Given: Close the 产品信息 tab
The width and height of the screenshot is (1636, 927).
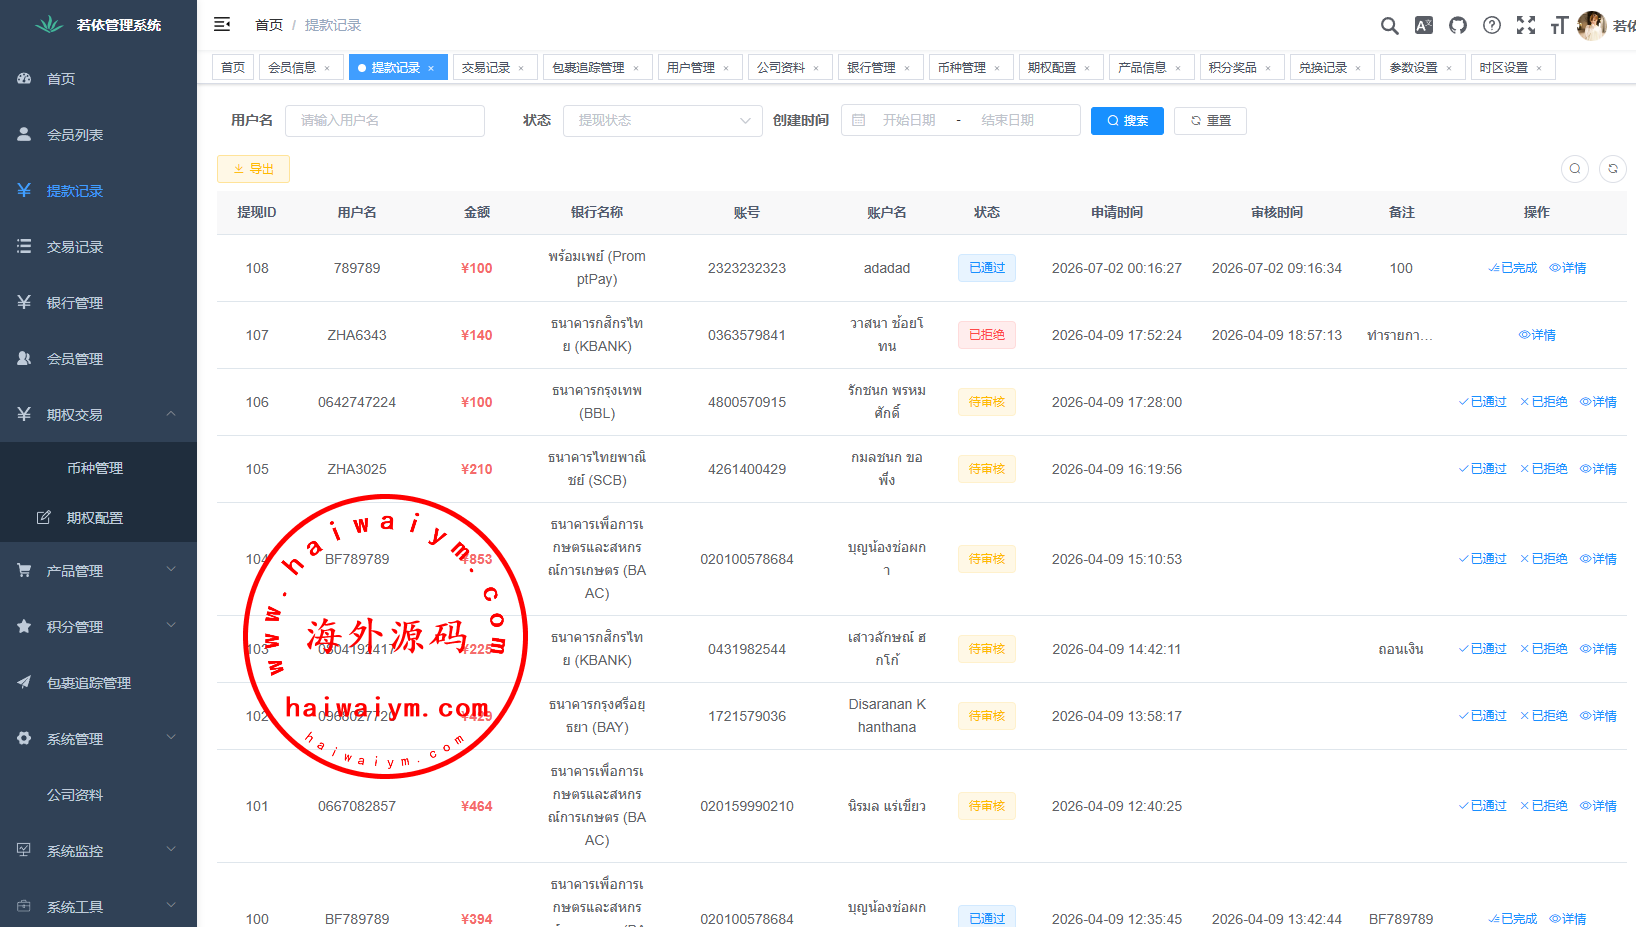Looking at the screenshot, I should (1178, 69).
